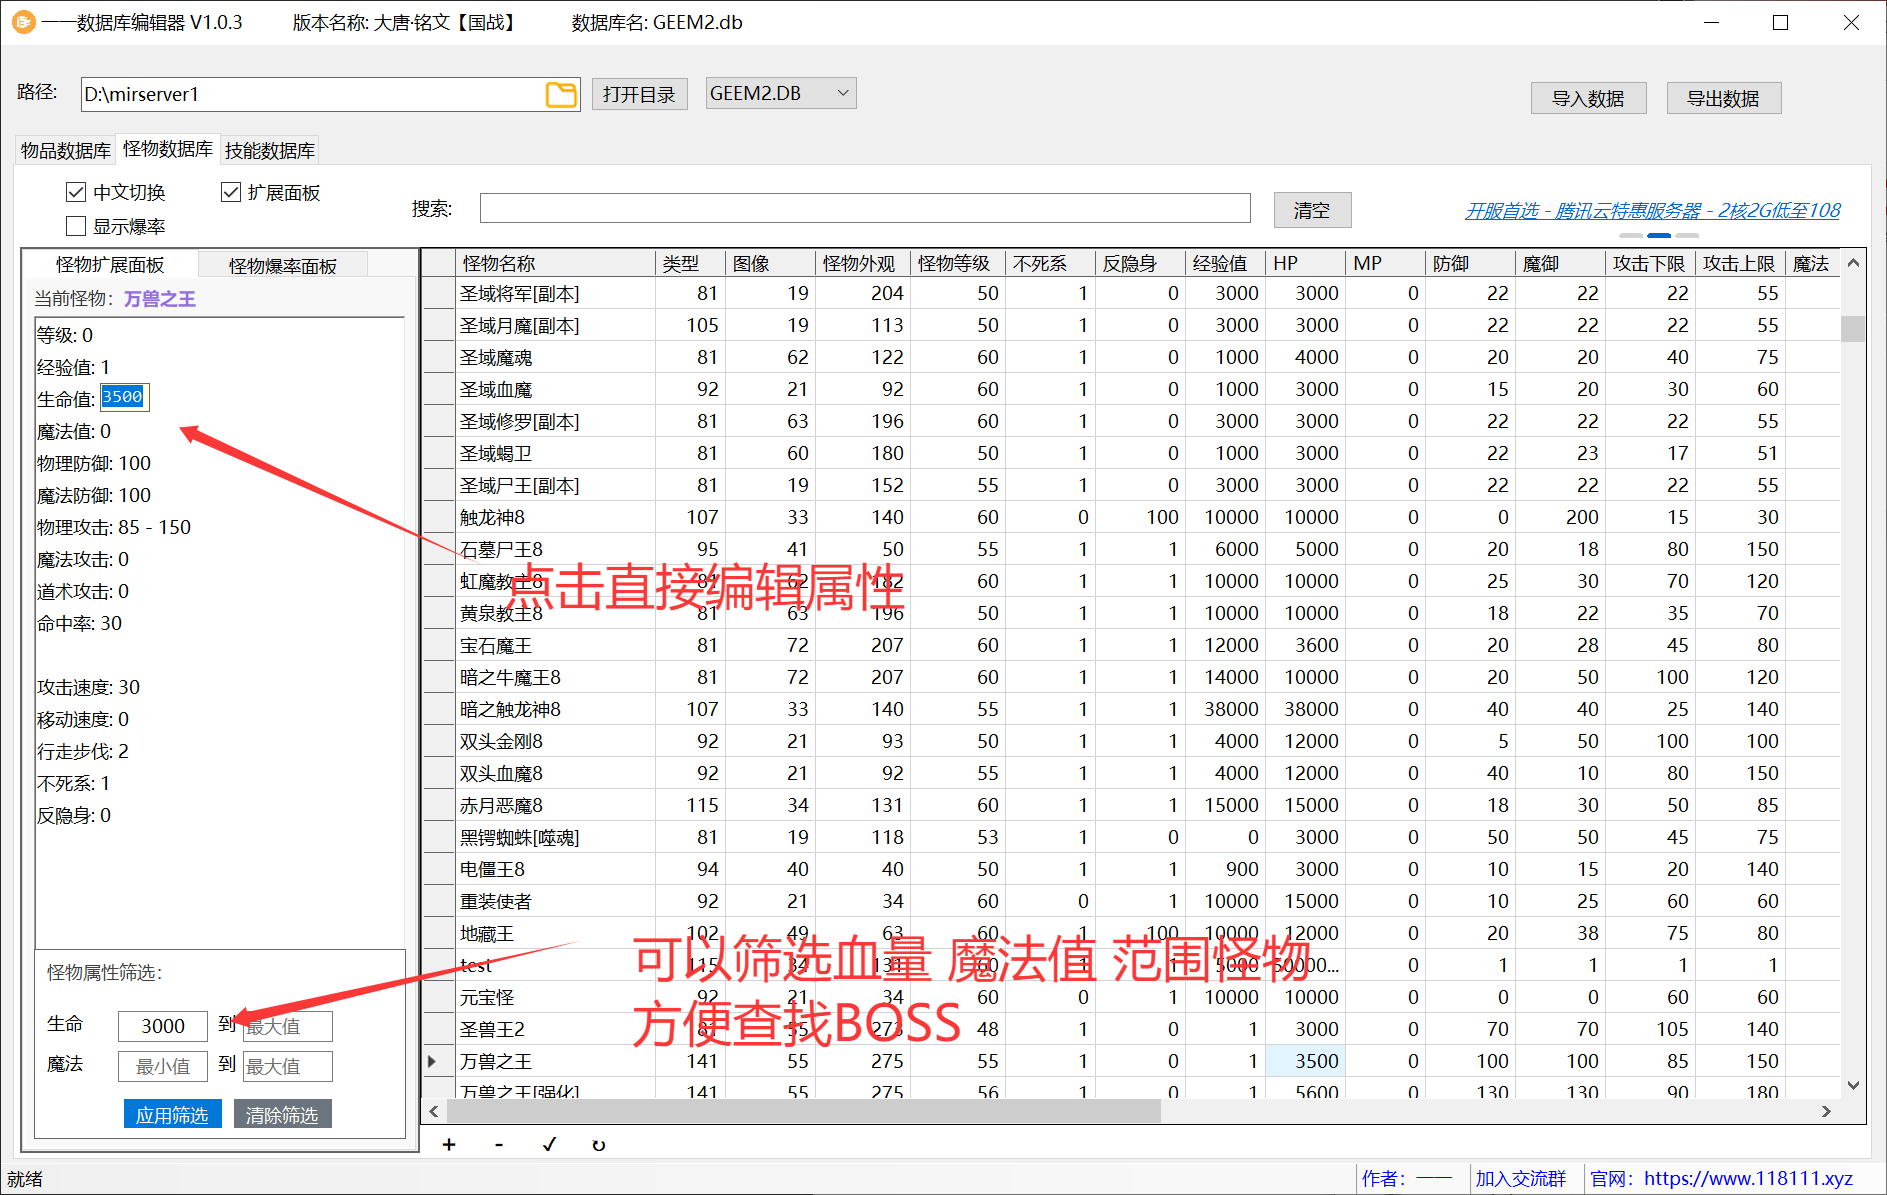The height and width of the screenshot is (1195, 1887).
Task: Click the confirm (✓) changes icon
Action: 548,1144
